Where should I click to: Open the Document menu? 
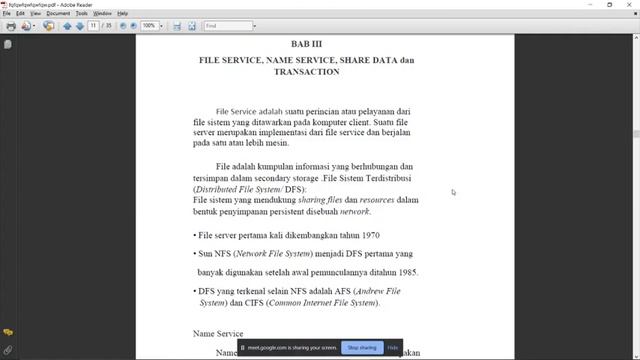tap(58, 13)
